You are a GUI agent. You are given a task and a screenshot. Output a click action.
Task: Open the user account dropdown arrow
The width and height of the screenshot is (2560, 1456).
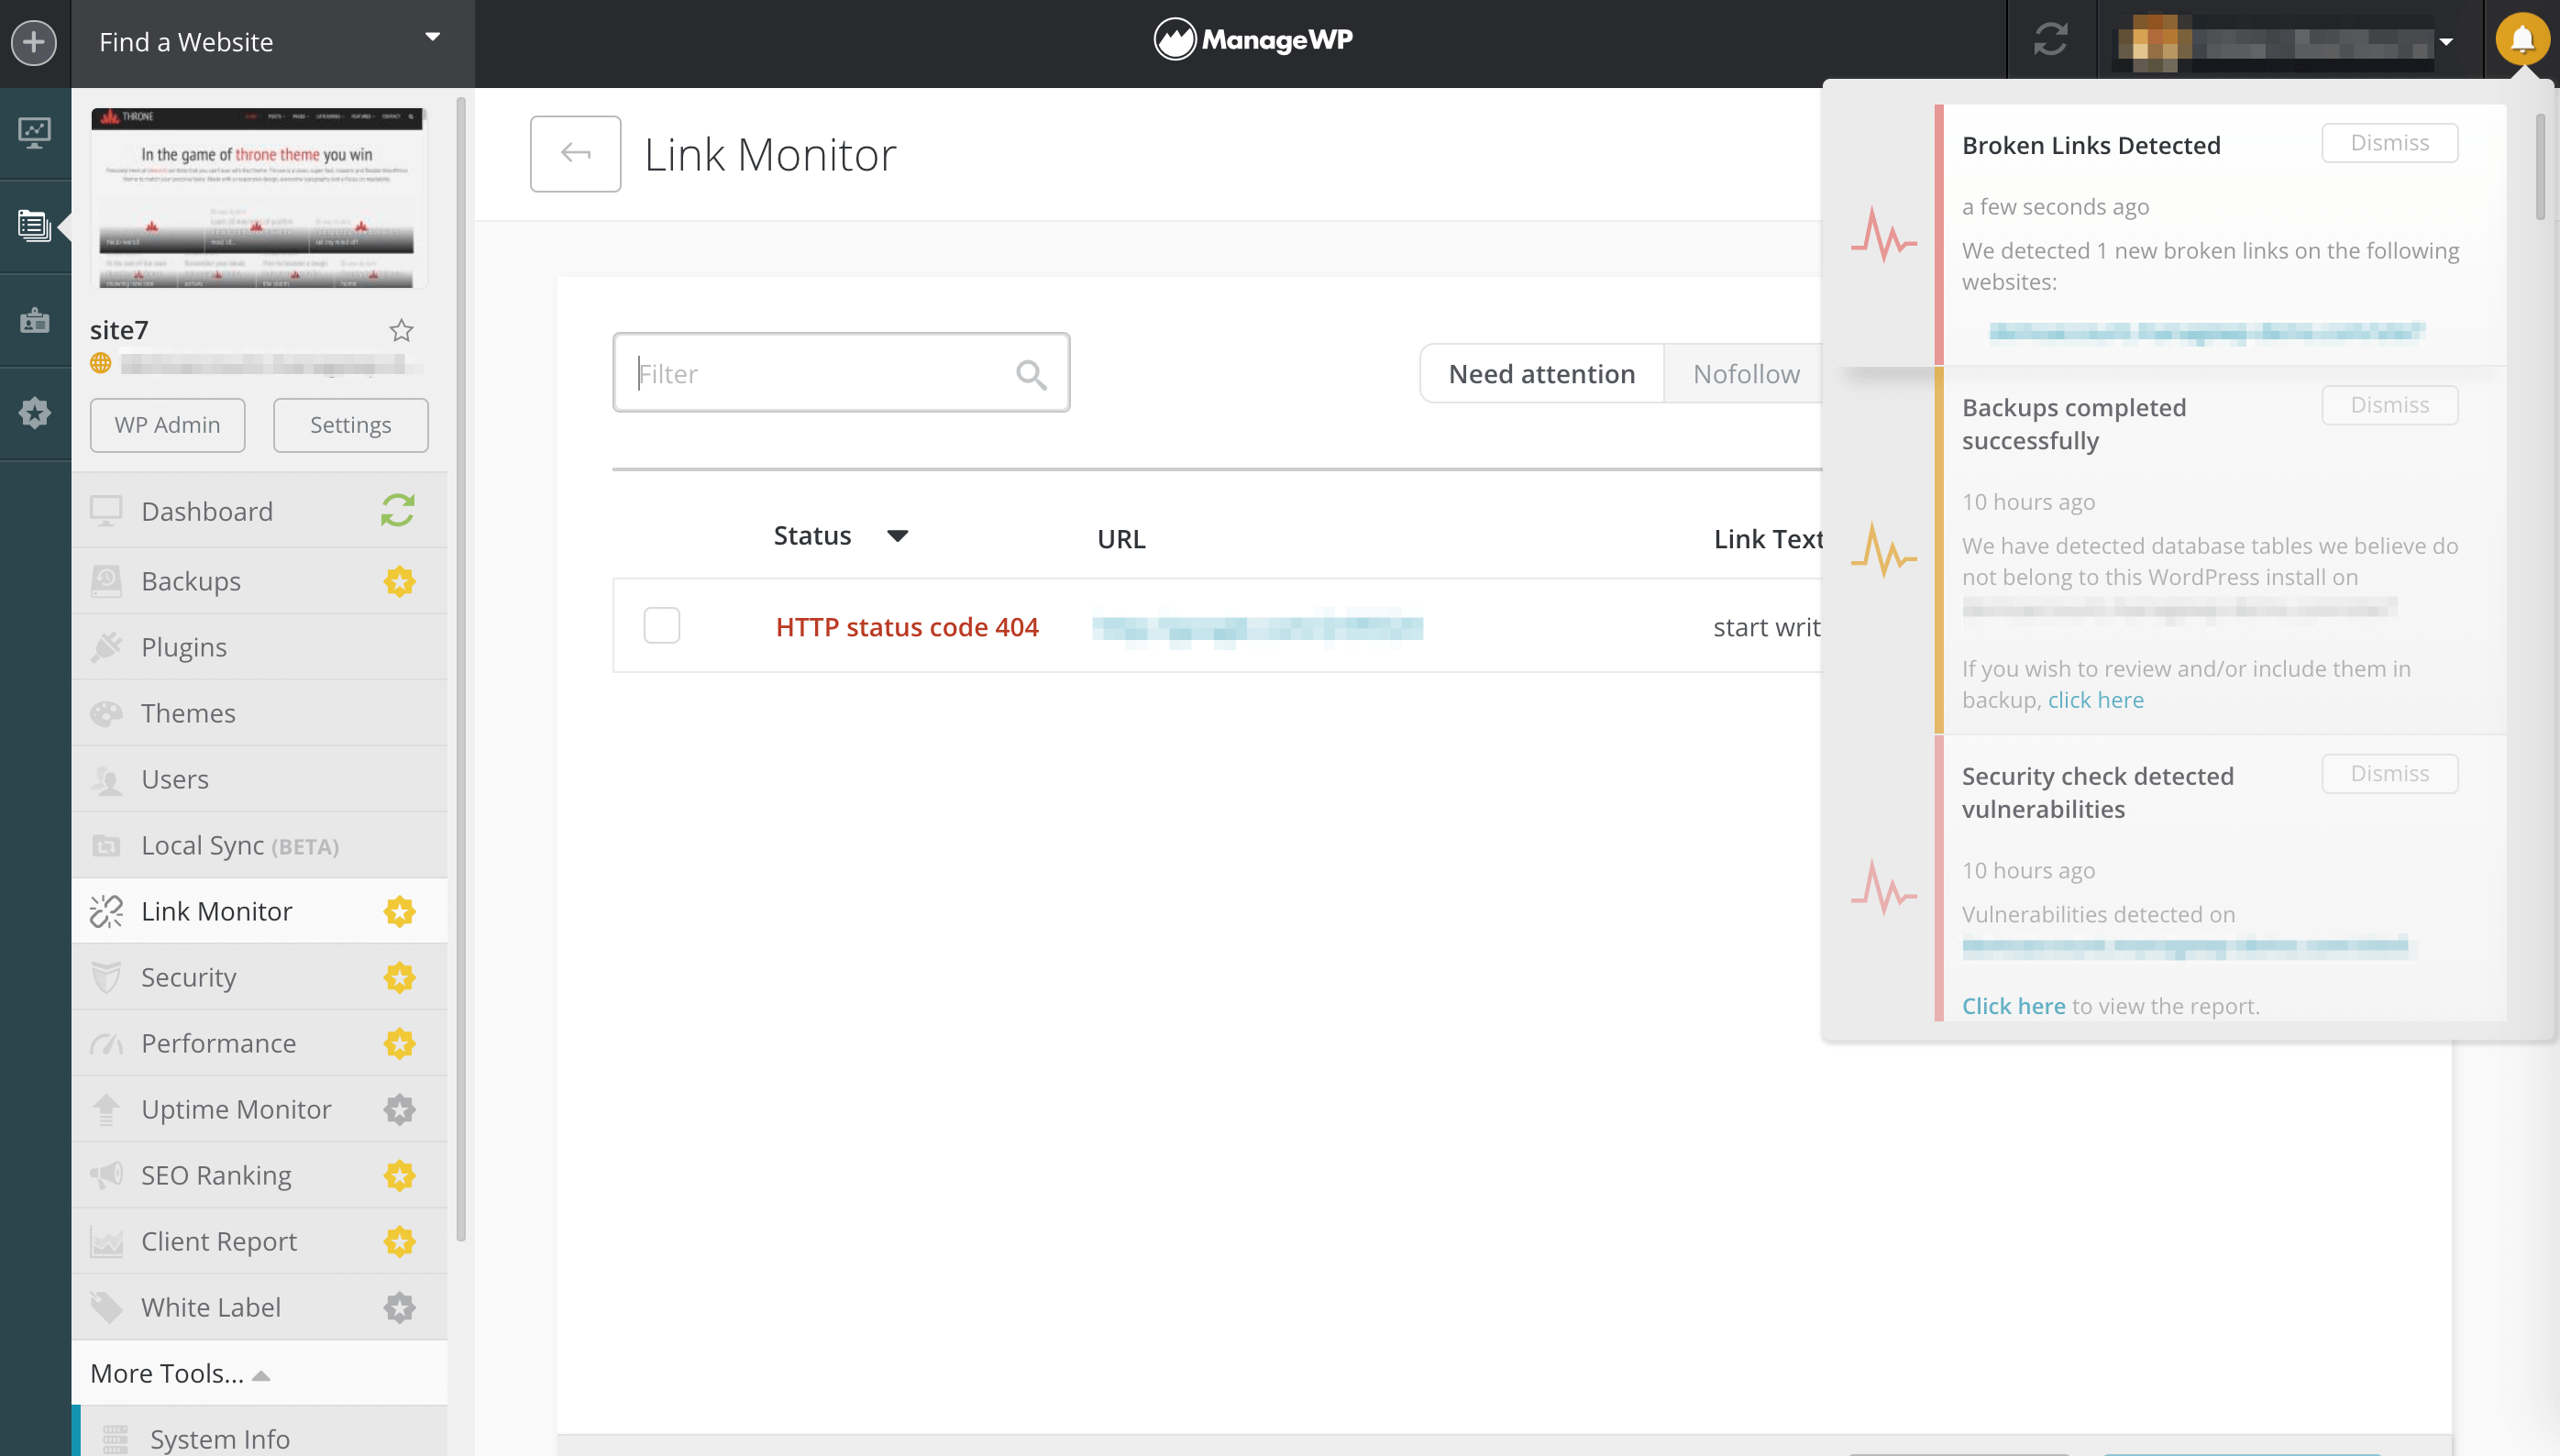(x=2446, y=42)
